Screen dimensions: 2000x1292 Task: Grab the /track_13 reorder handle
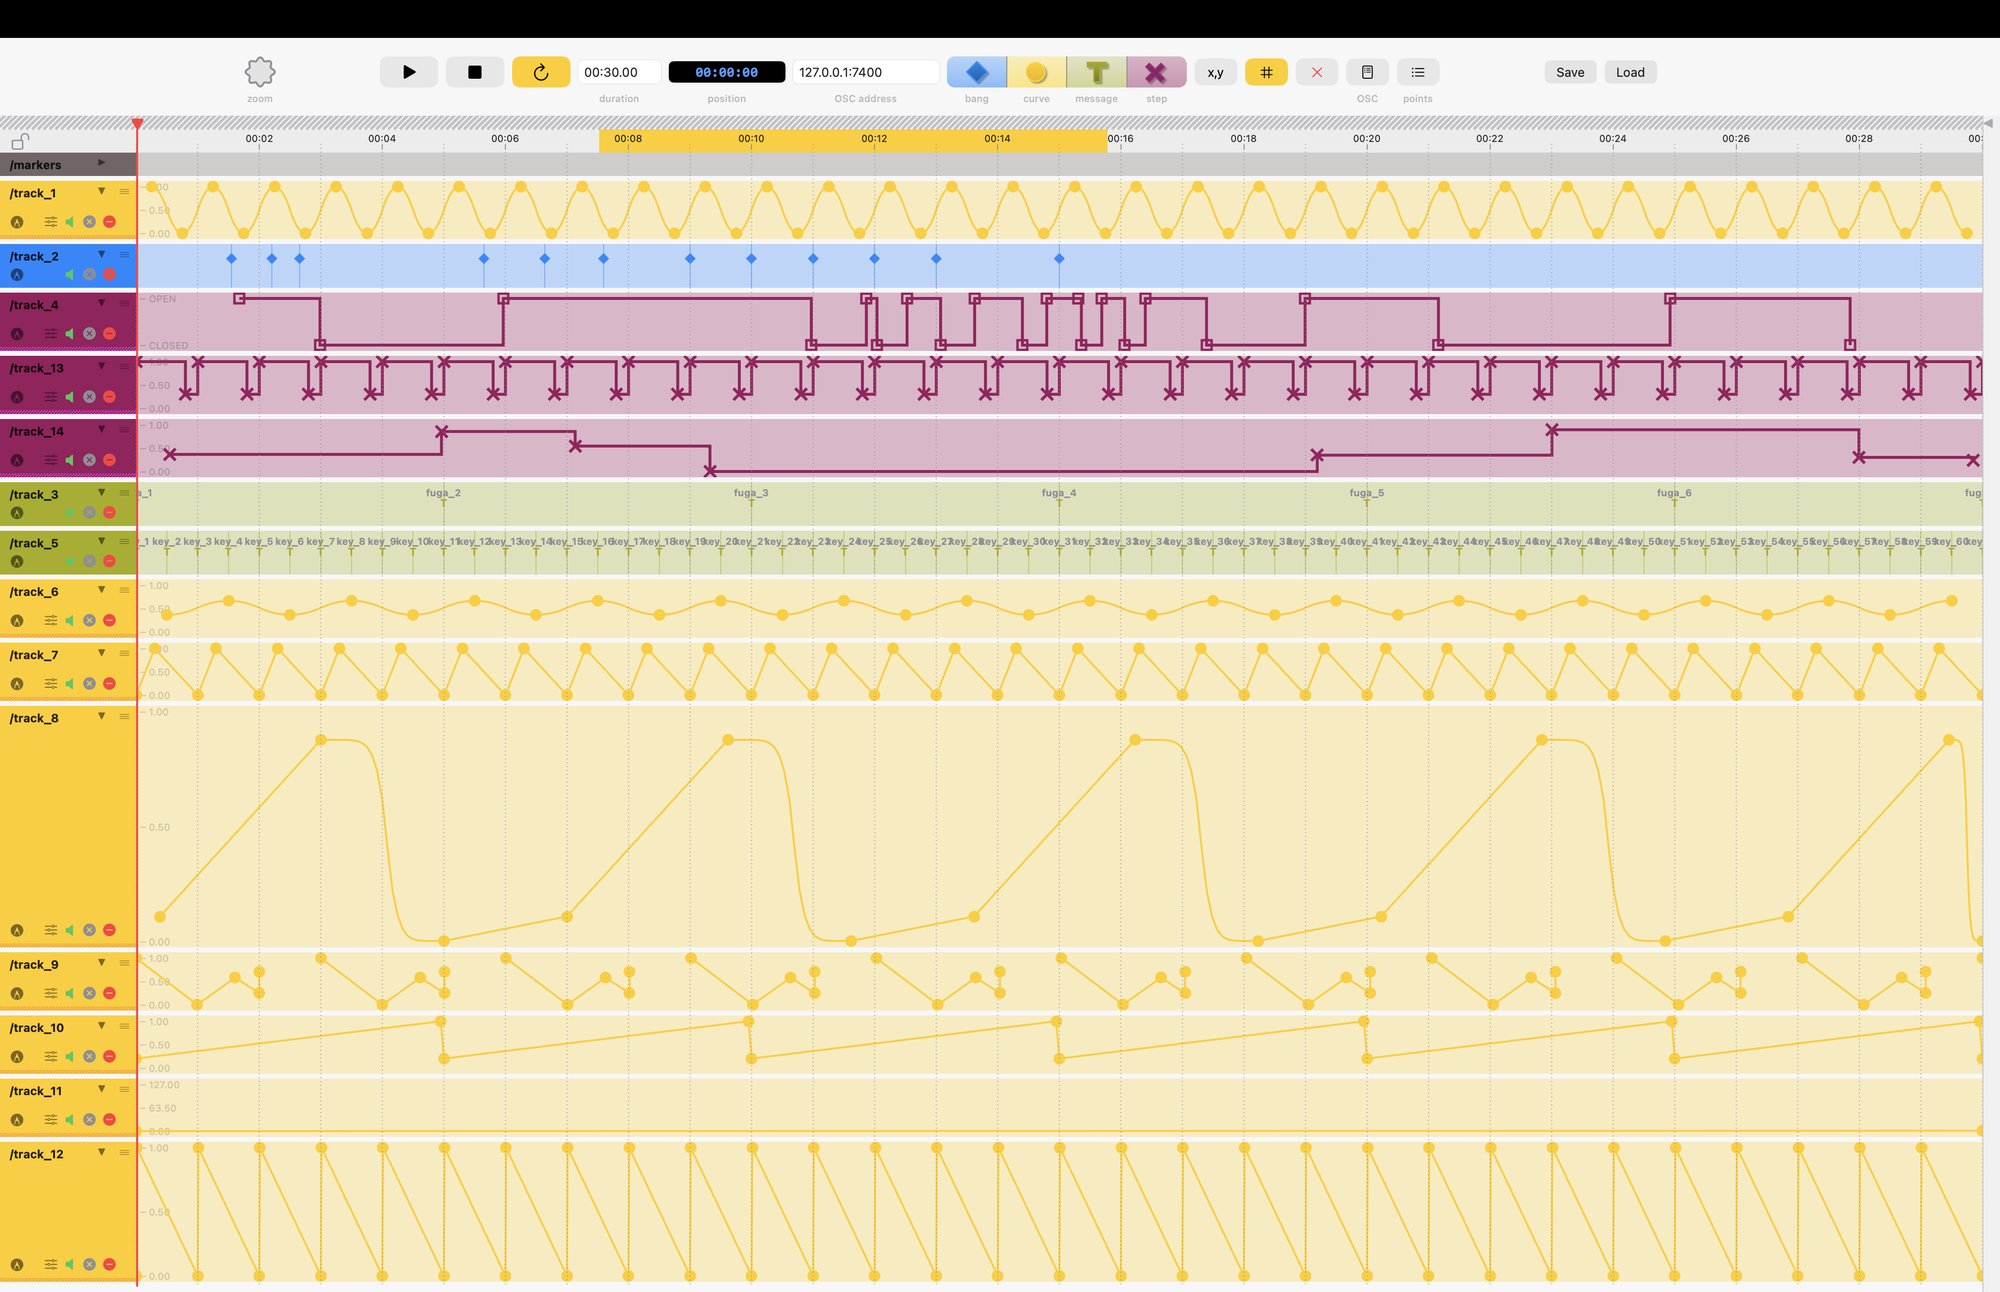(x=124, y=366)
